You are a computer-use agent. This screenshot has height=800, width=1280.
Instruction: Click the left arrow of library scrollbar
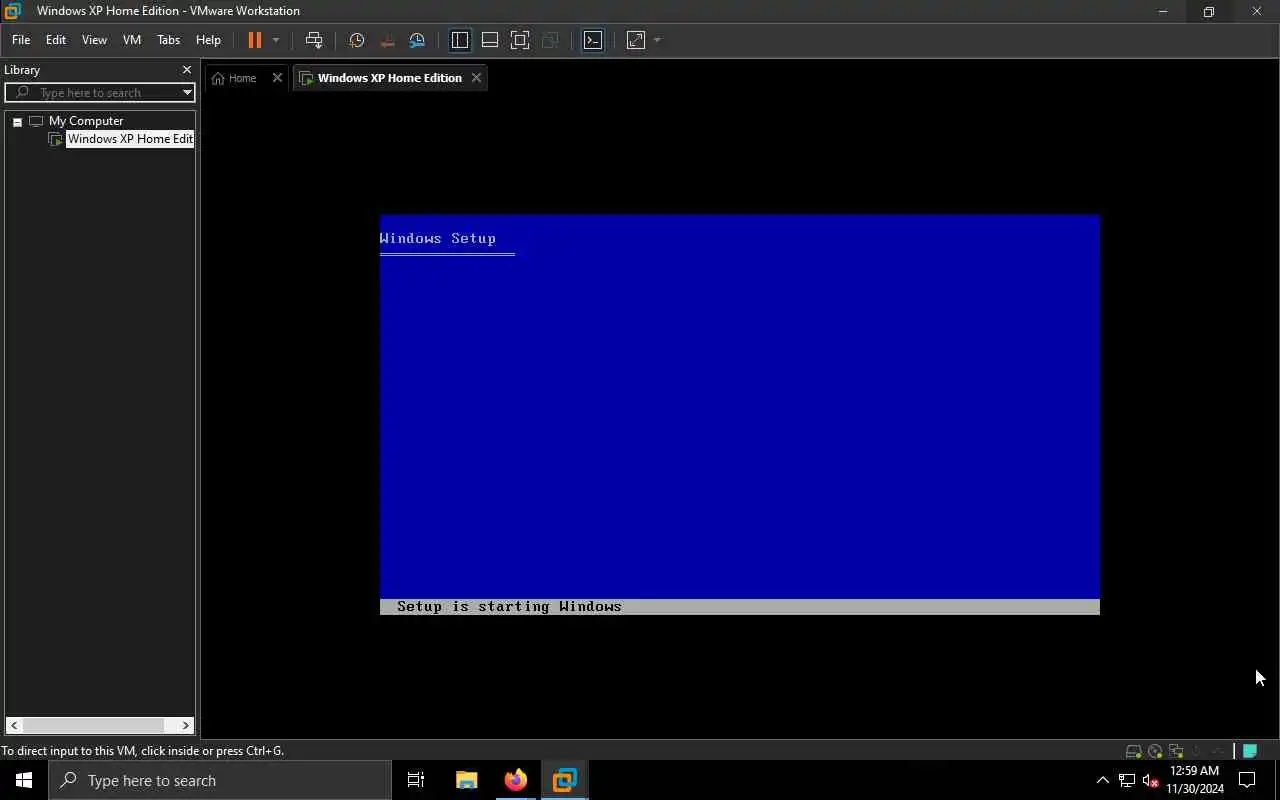click(14, 726)
